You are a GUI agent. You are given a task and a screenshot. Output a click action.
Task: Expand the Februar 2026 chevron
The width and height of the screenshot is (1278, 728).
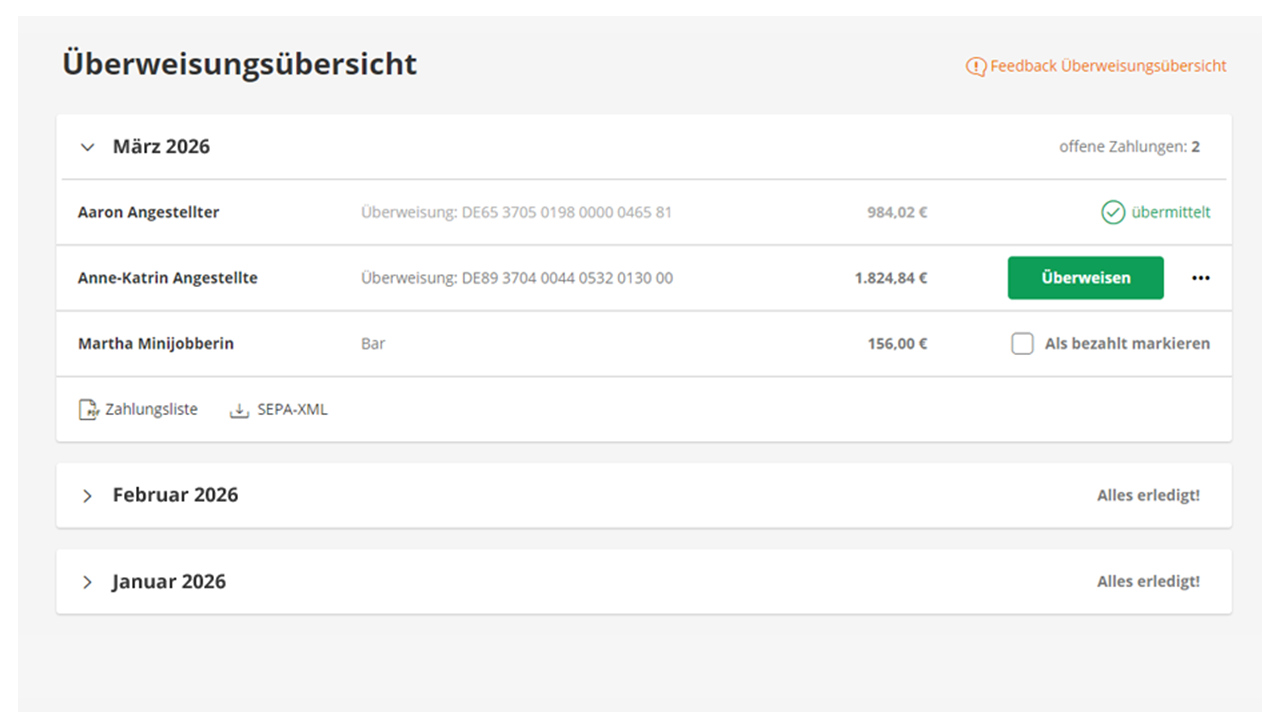tap(88, 496)
